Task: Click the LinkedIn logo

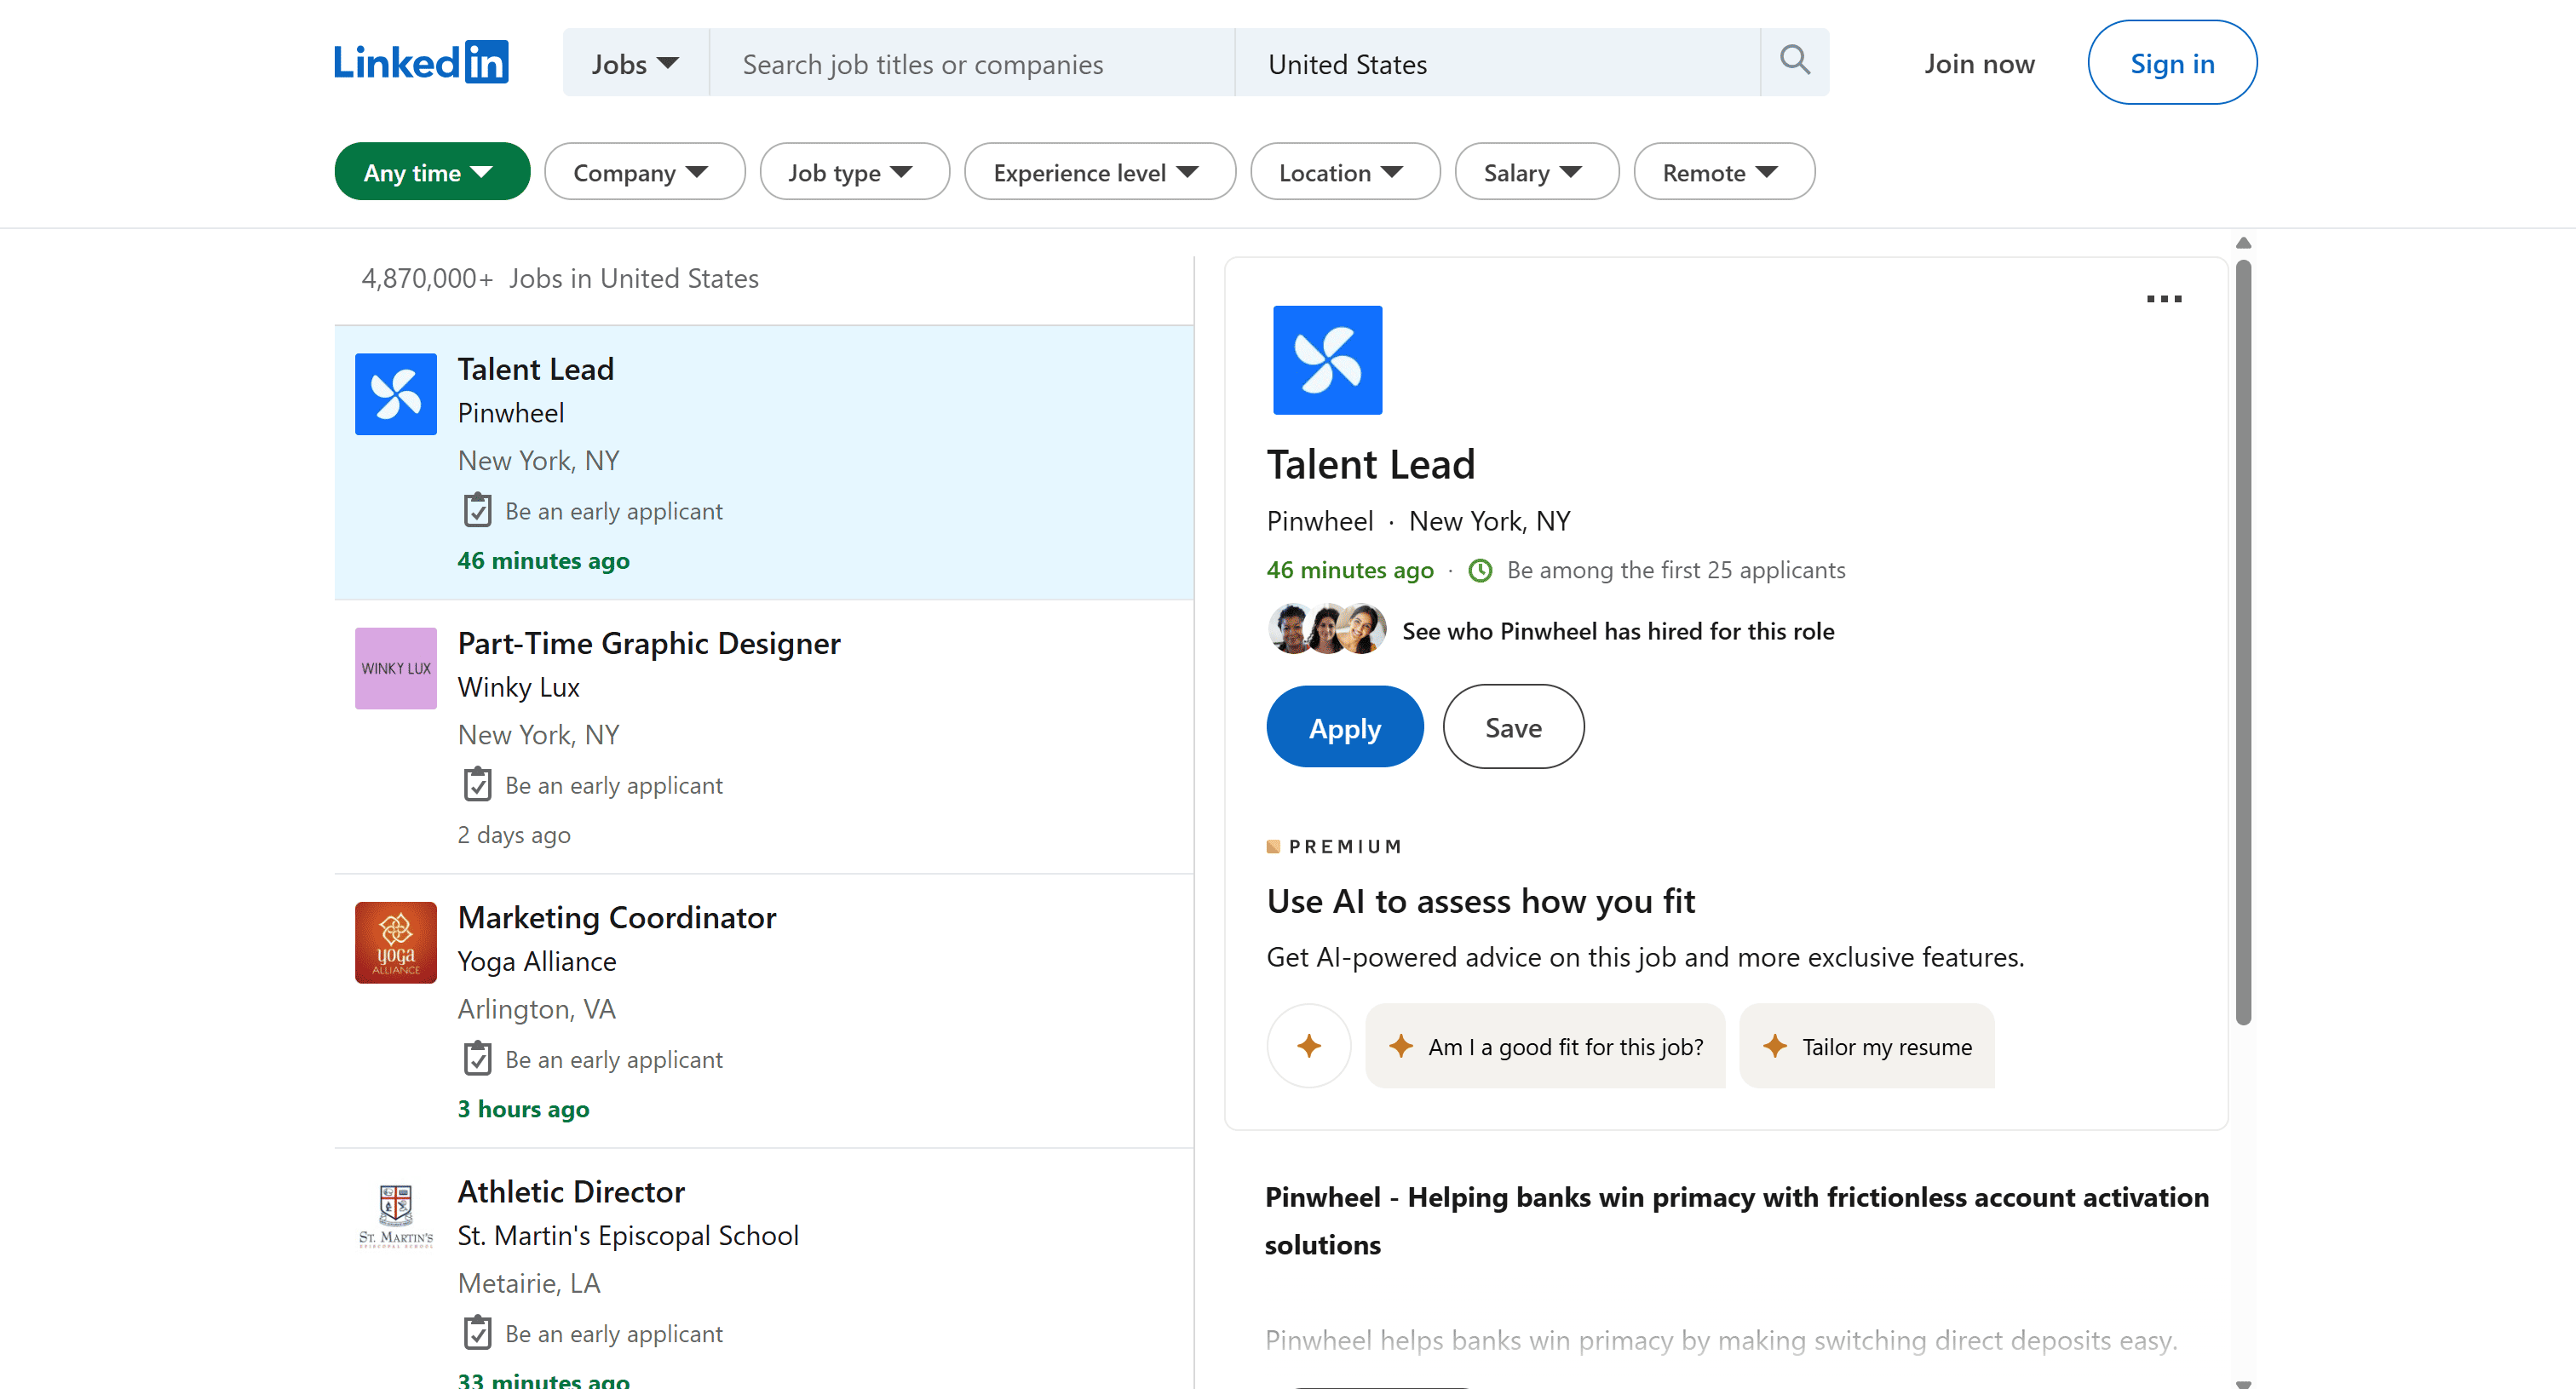Action: click(x=420, y=61)
